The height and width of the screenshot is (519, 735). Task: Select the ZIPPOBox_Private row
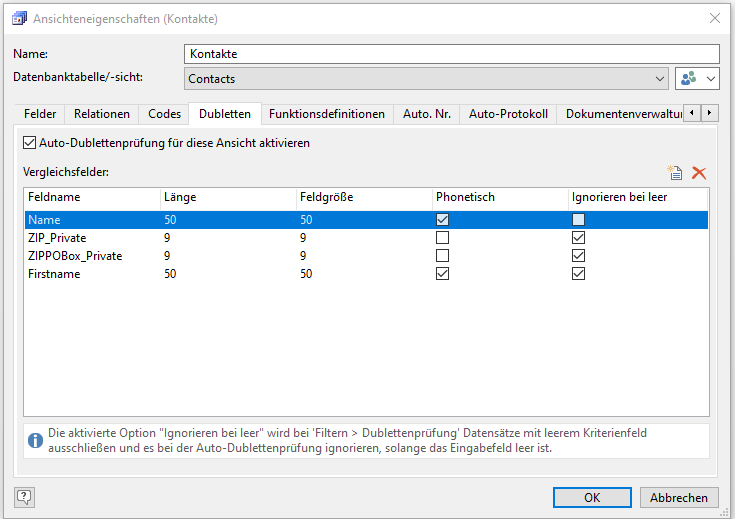pyautogui.click(x=75, y=256)
